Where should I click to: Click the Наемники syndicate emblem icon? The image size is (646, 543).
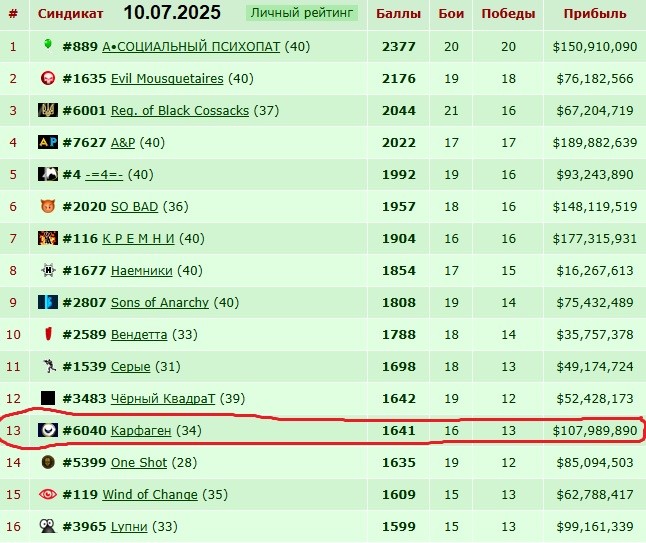pyautogui.click(x=48, y=270)
